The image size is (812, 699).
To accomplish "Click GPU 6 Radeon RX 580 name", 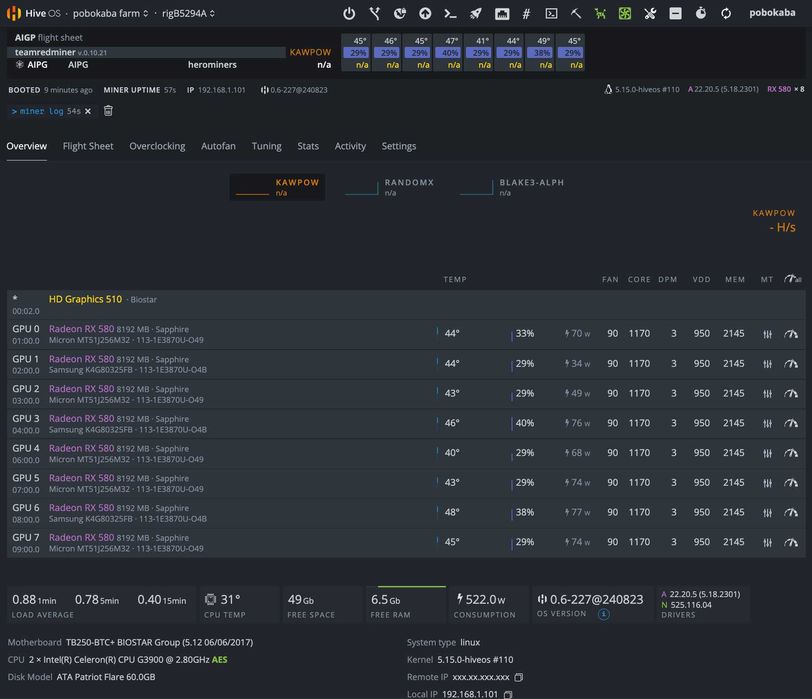I will (x=81, y=508).
